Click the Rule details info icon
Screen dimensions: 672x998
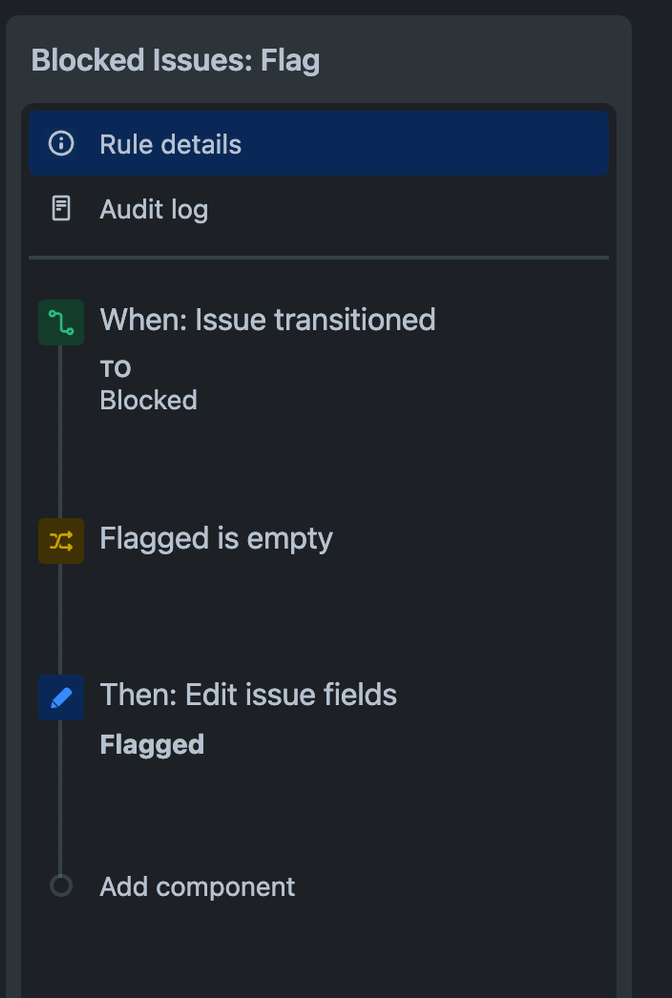[61, 143]
